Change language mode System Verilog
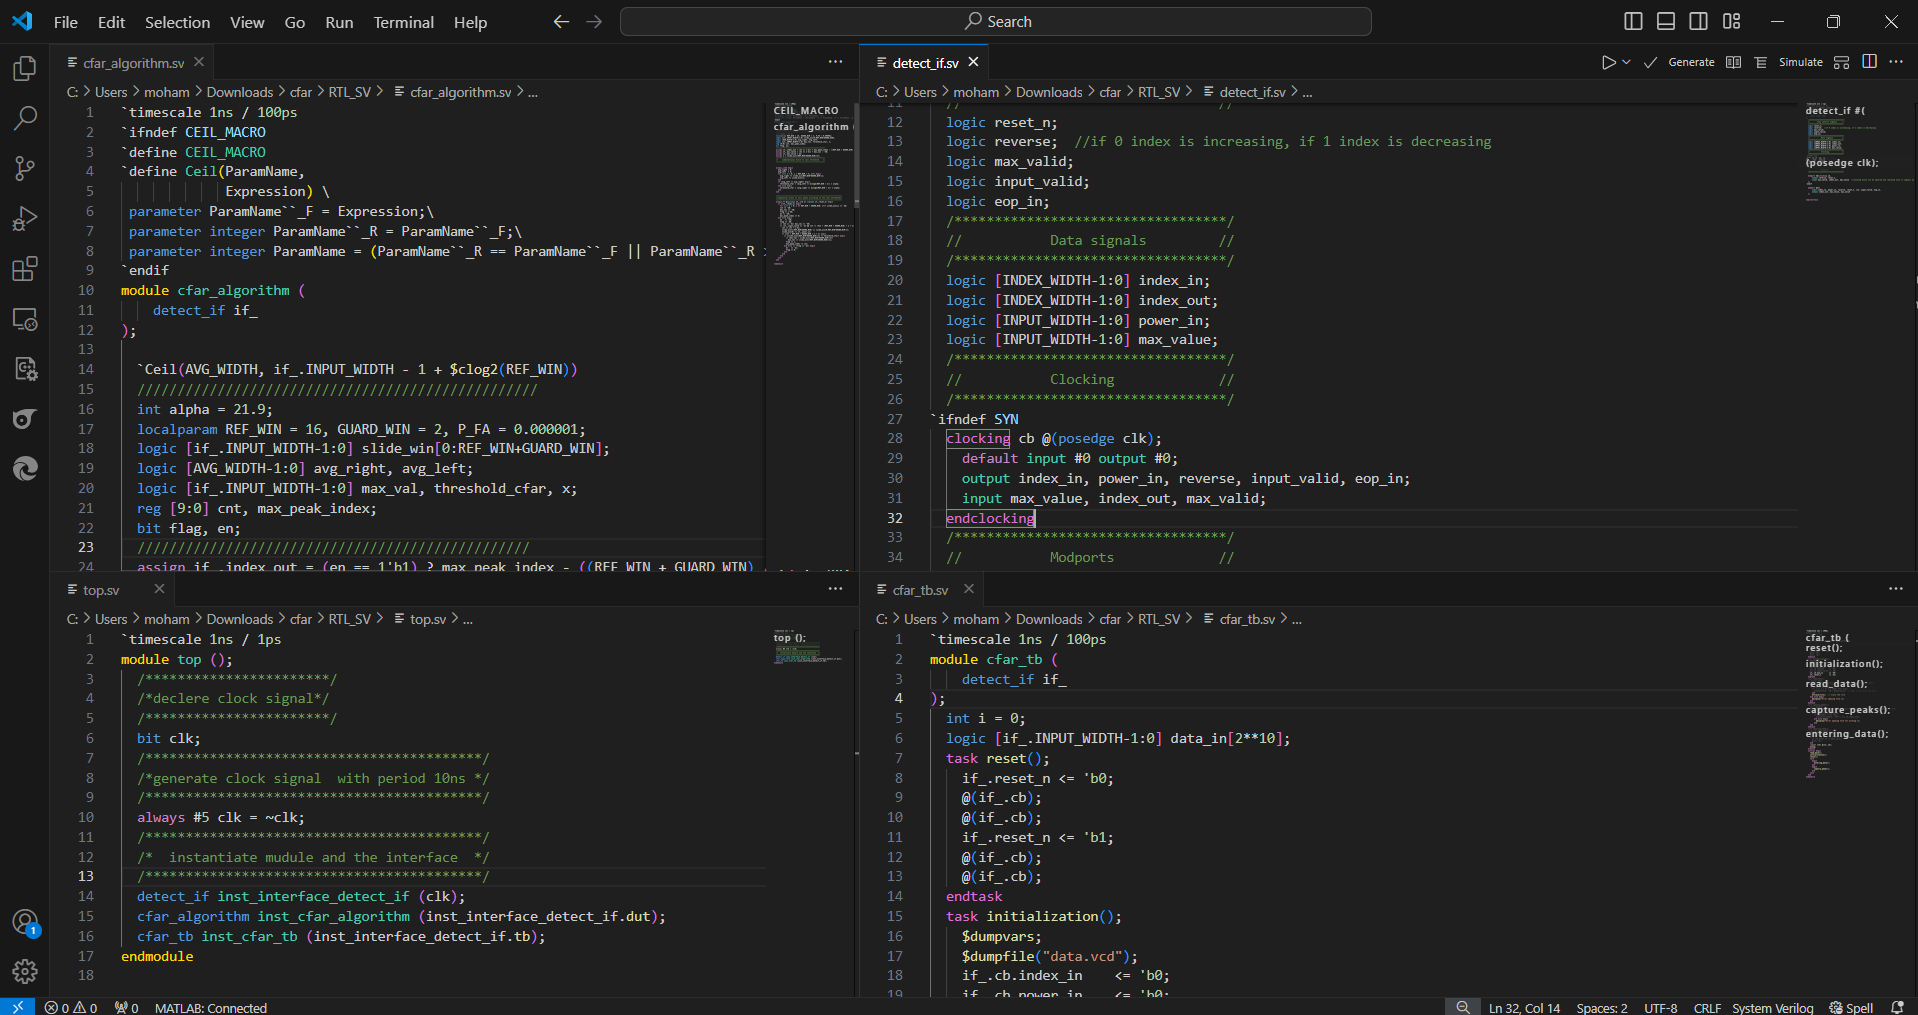1918x1015 pixels. tap(1772, 1007)
